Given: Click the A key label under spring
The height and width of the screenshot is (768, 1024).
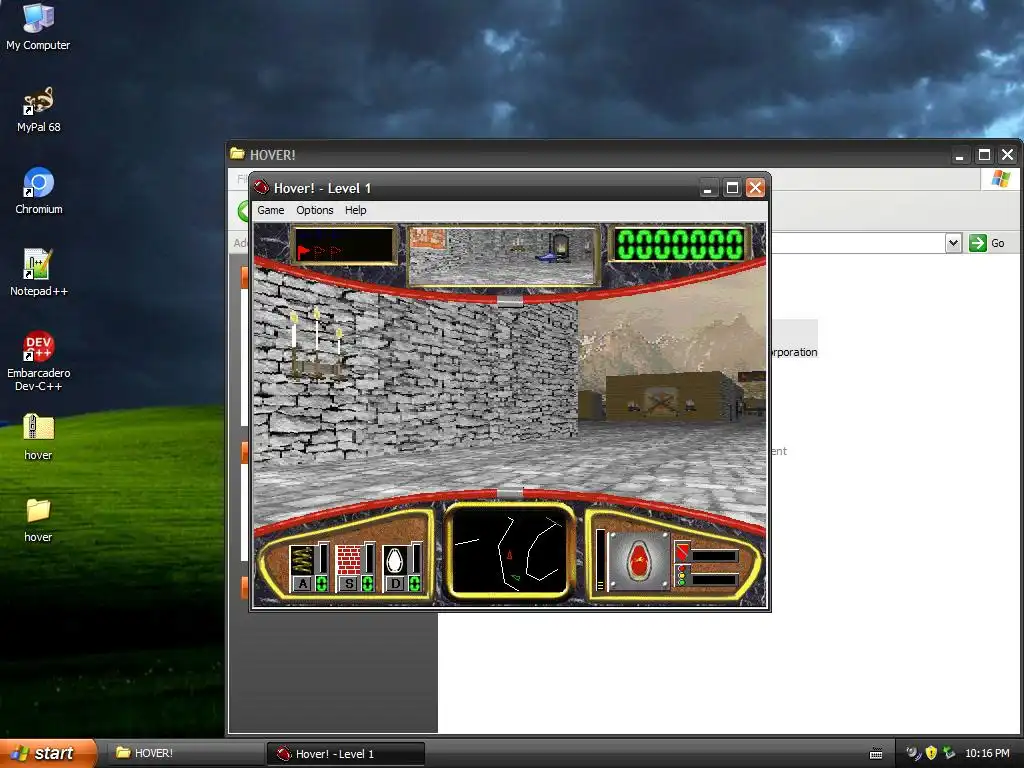Looking at the screenshot, I should (303, 583).
